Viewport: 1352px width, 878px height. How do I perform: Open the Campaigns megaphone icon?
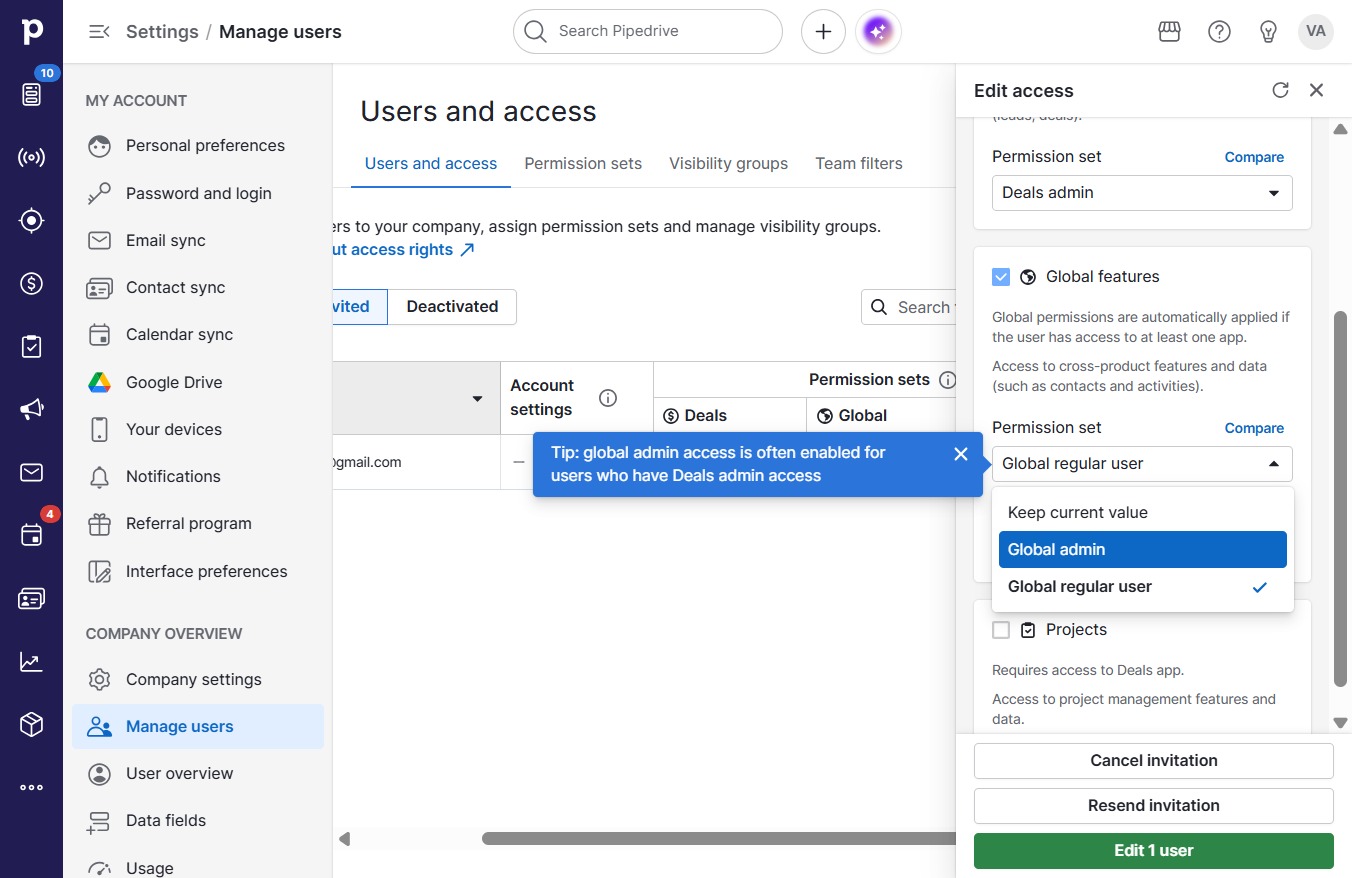point(32,409)
